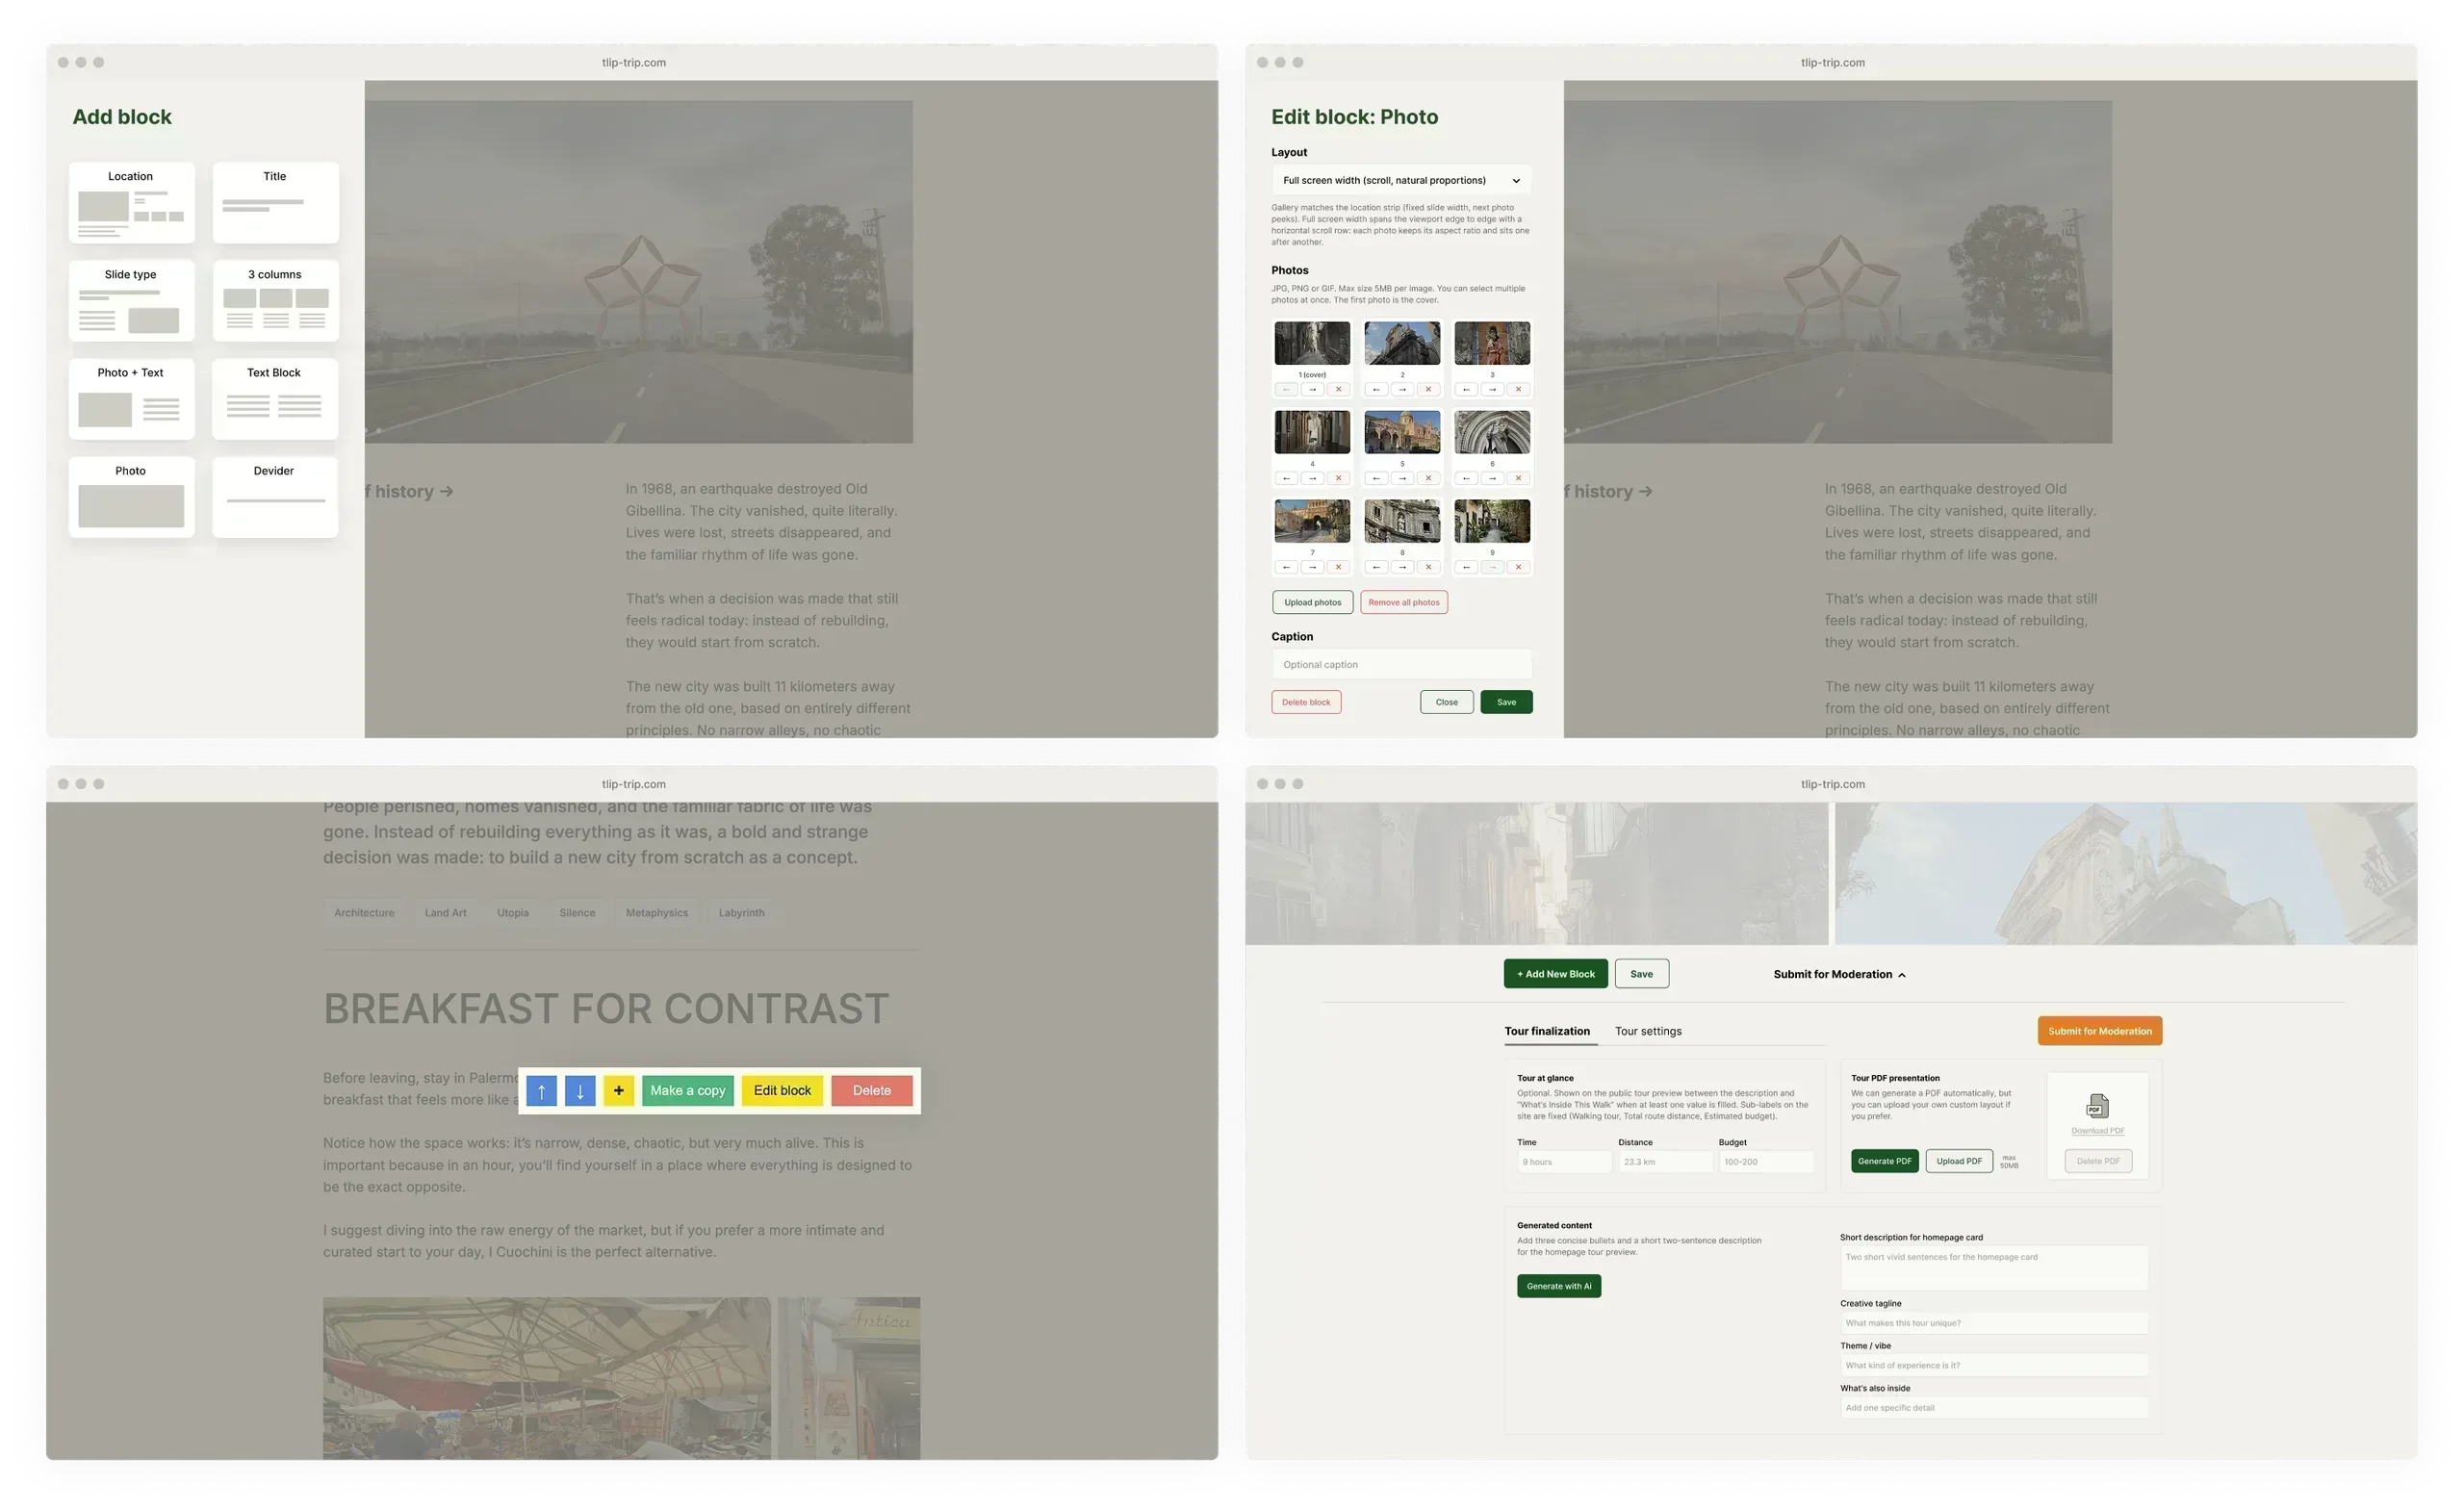Focus the Short description textarea

pos(1993,1268)
